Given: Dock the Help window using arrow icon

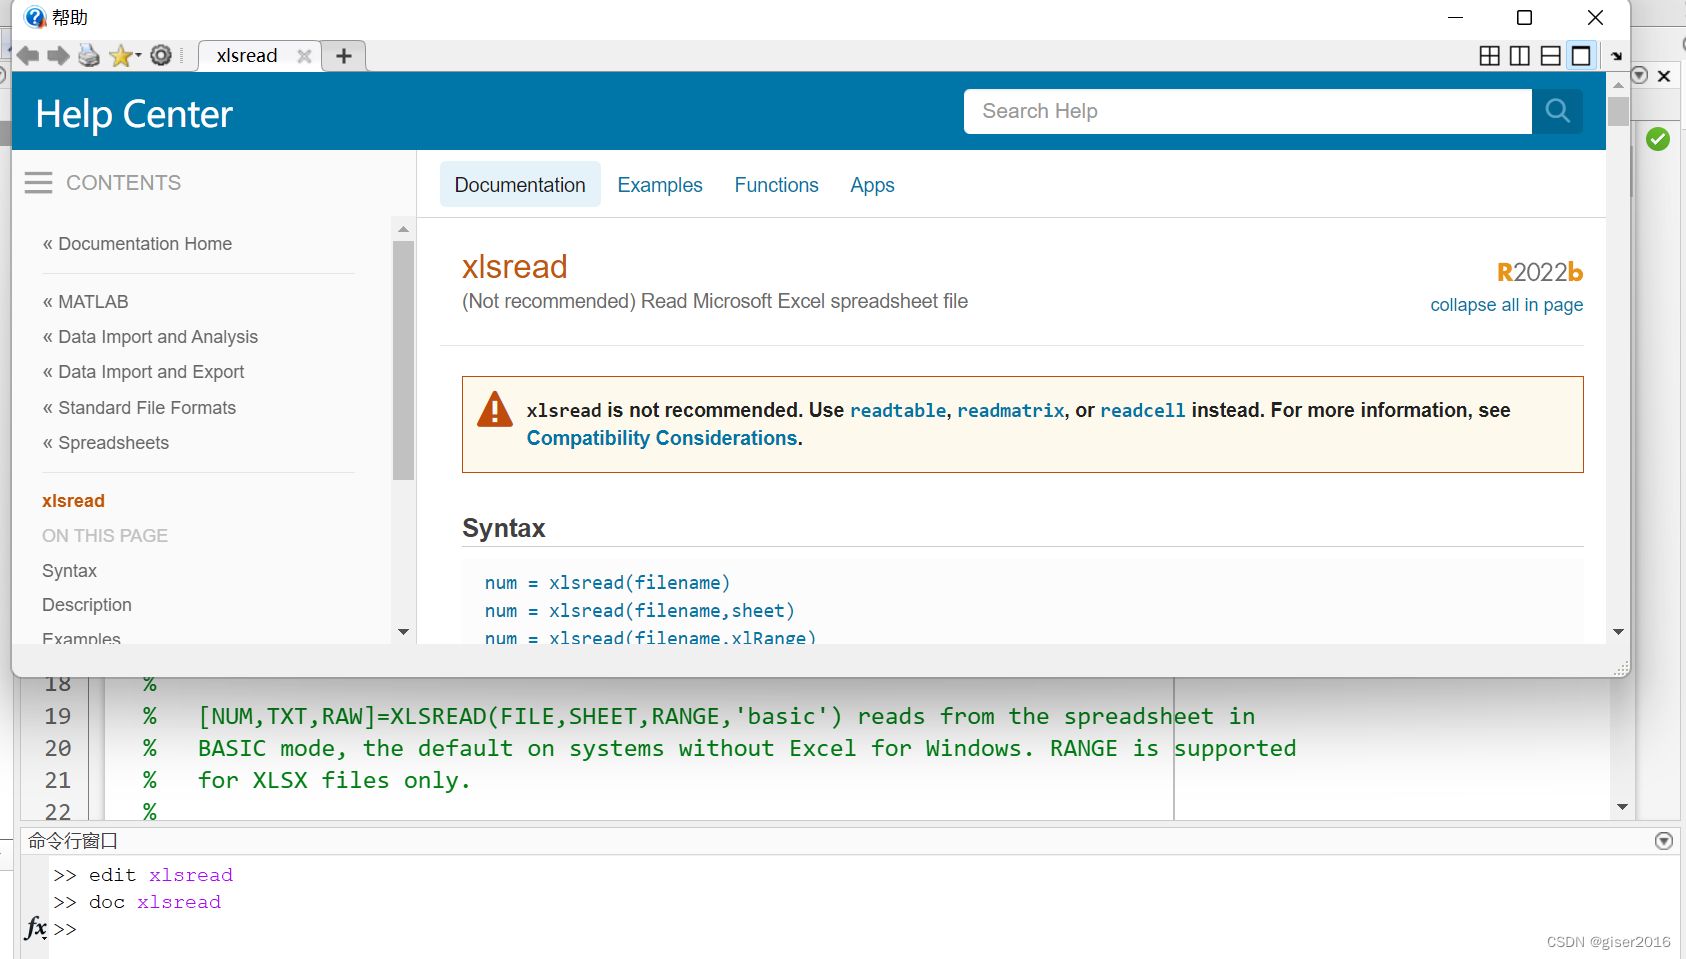Looking at the screenshot, I should point(1616,57).
